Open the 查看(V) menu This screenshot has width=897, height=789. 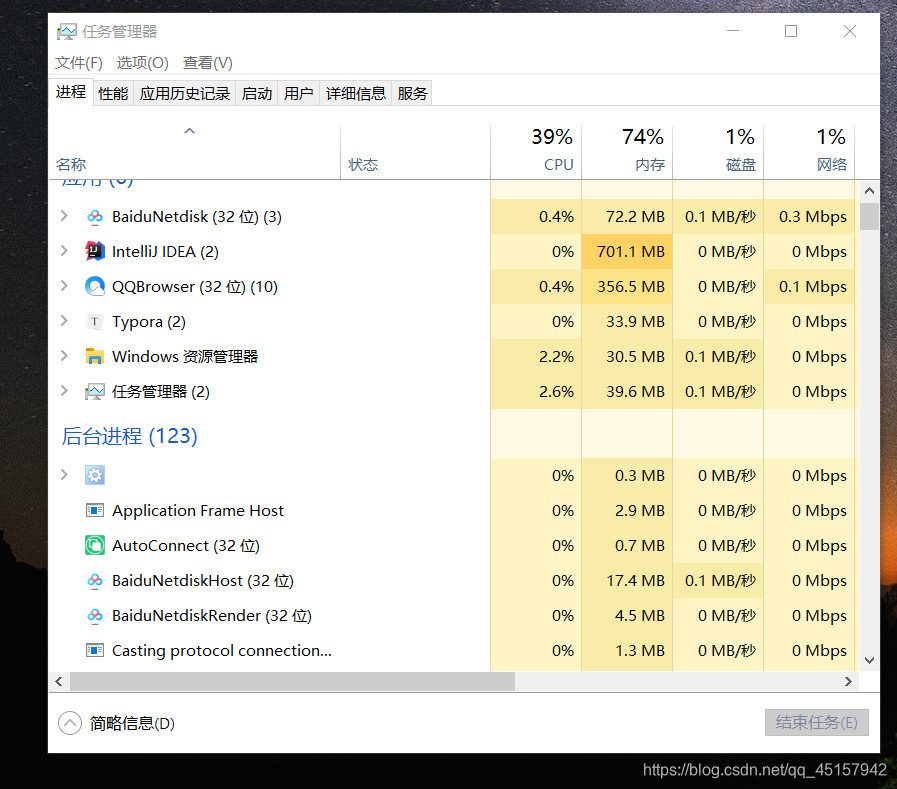coord(208,62)
